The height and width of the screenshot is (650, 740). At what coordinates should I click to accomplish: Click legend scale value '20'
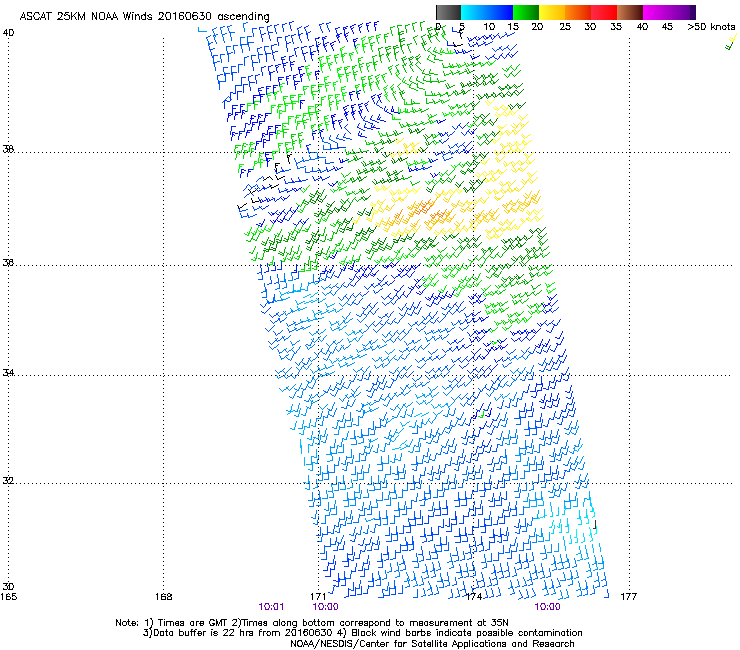537,27
